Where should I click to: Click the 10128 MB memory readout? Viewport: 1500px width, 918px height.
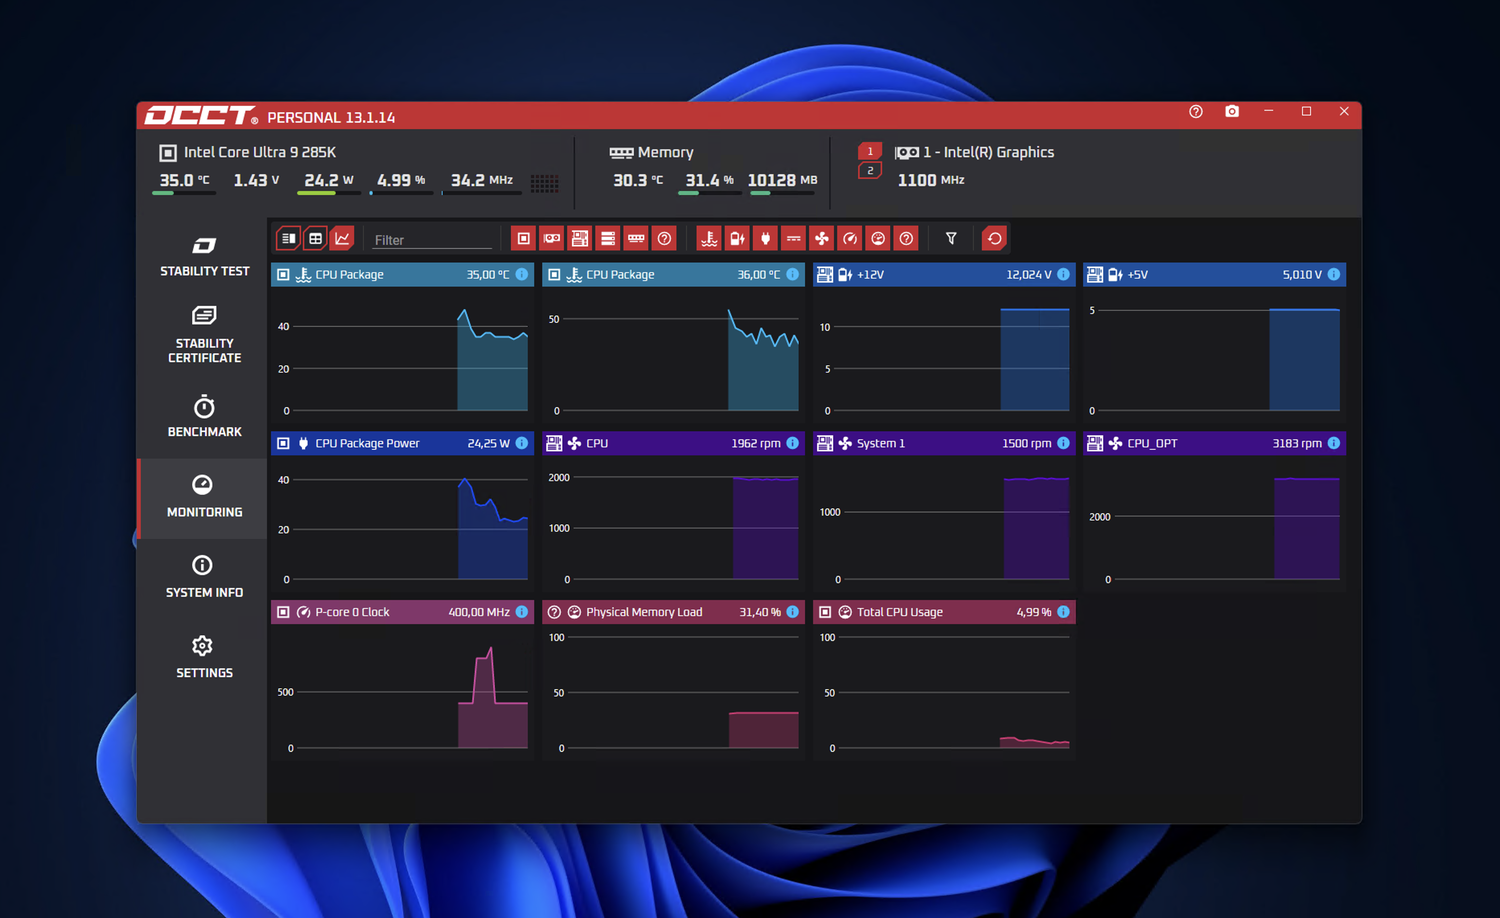[x=782, y=180]
